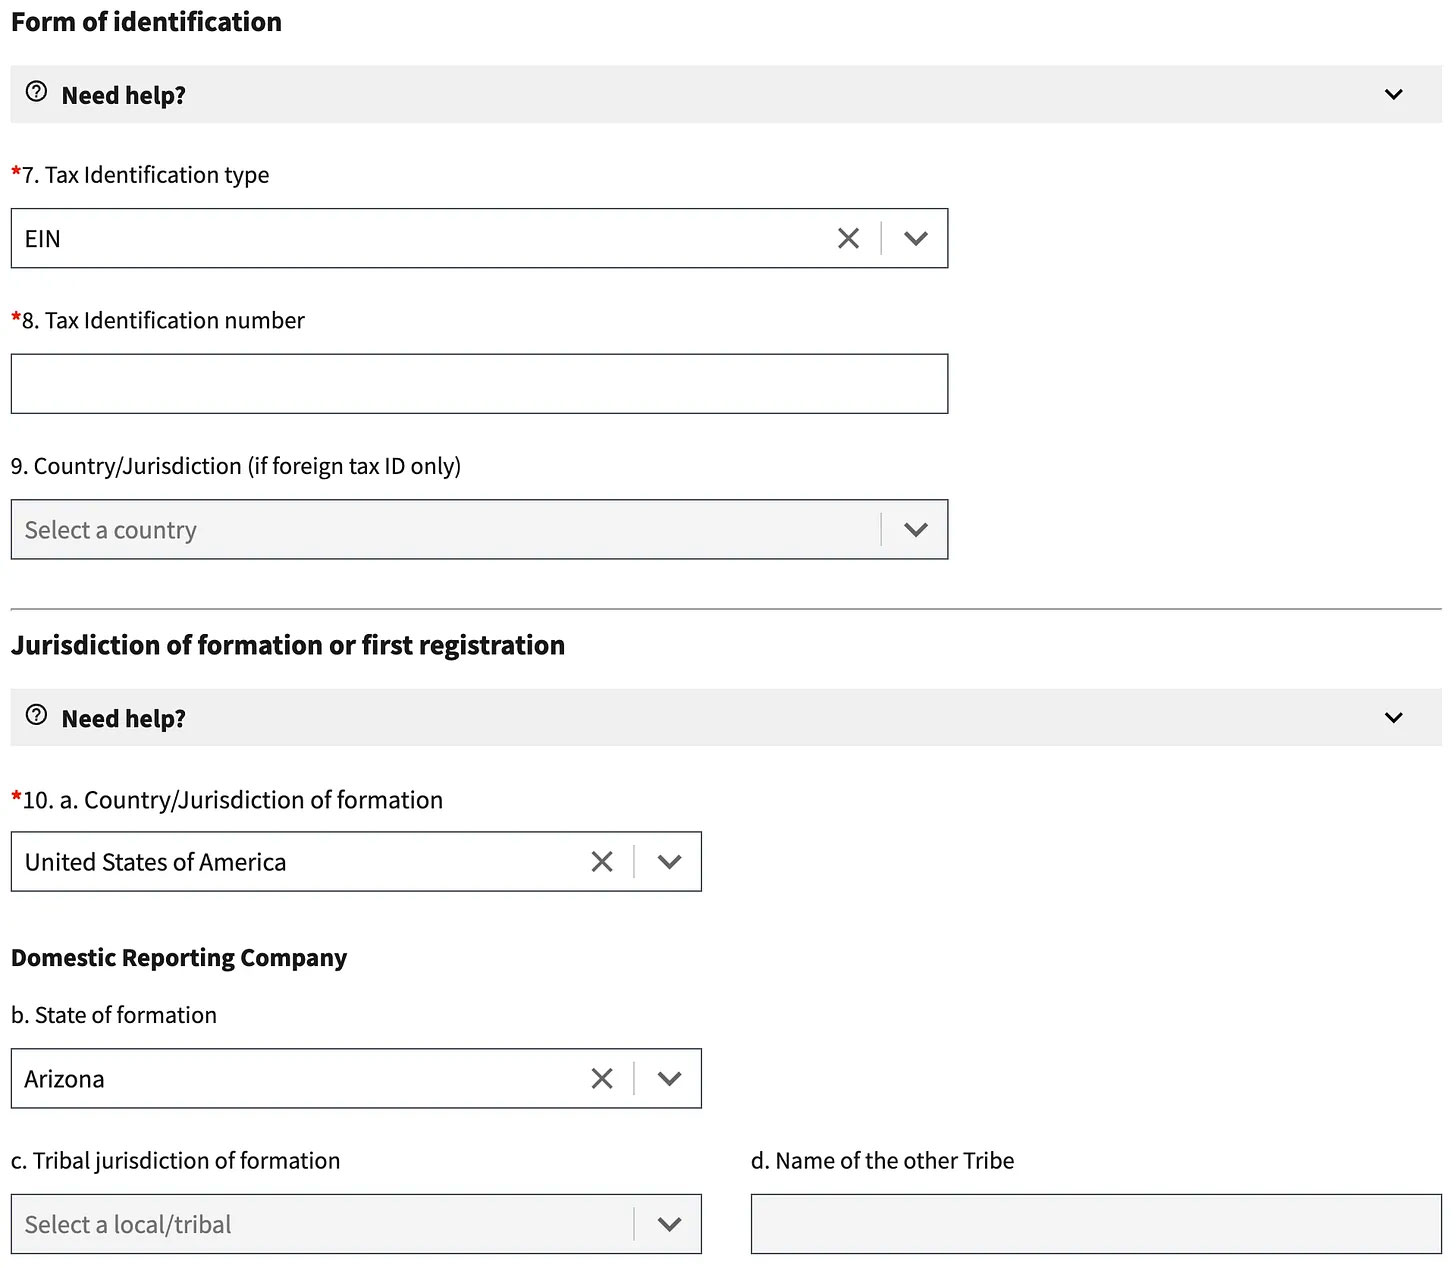Click Need help text under Form of identification
Screen dimensions: 1456x1268
click(123, 94)
